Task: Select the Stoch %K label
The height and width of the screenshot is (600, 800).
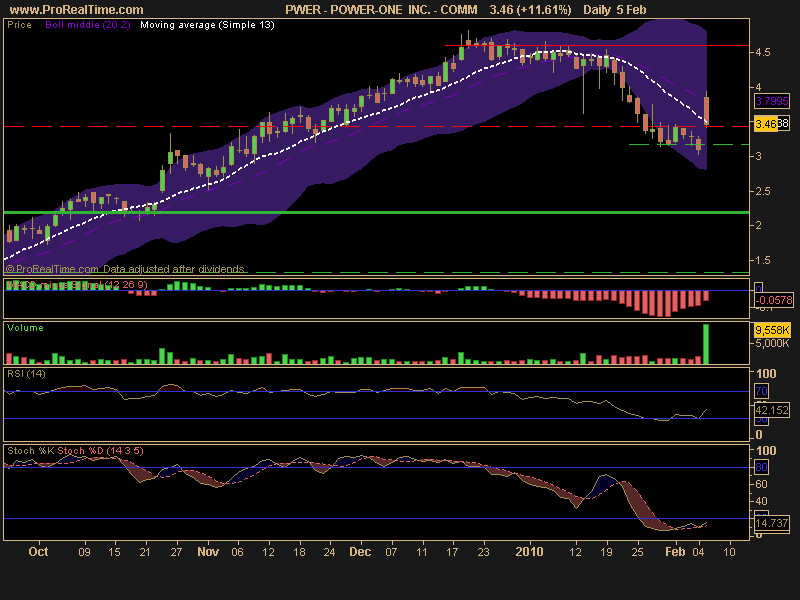Action: pos(31,451)
